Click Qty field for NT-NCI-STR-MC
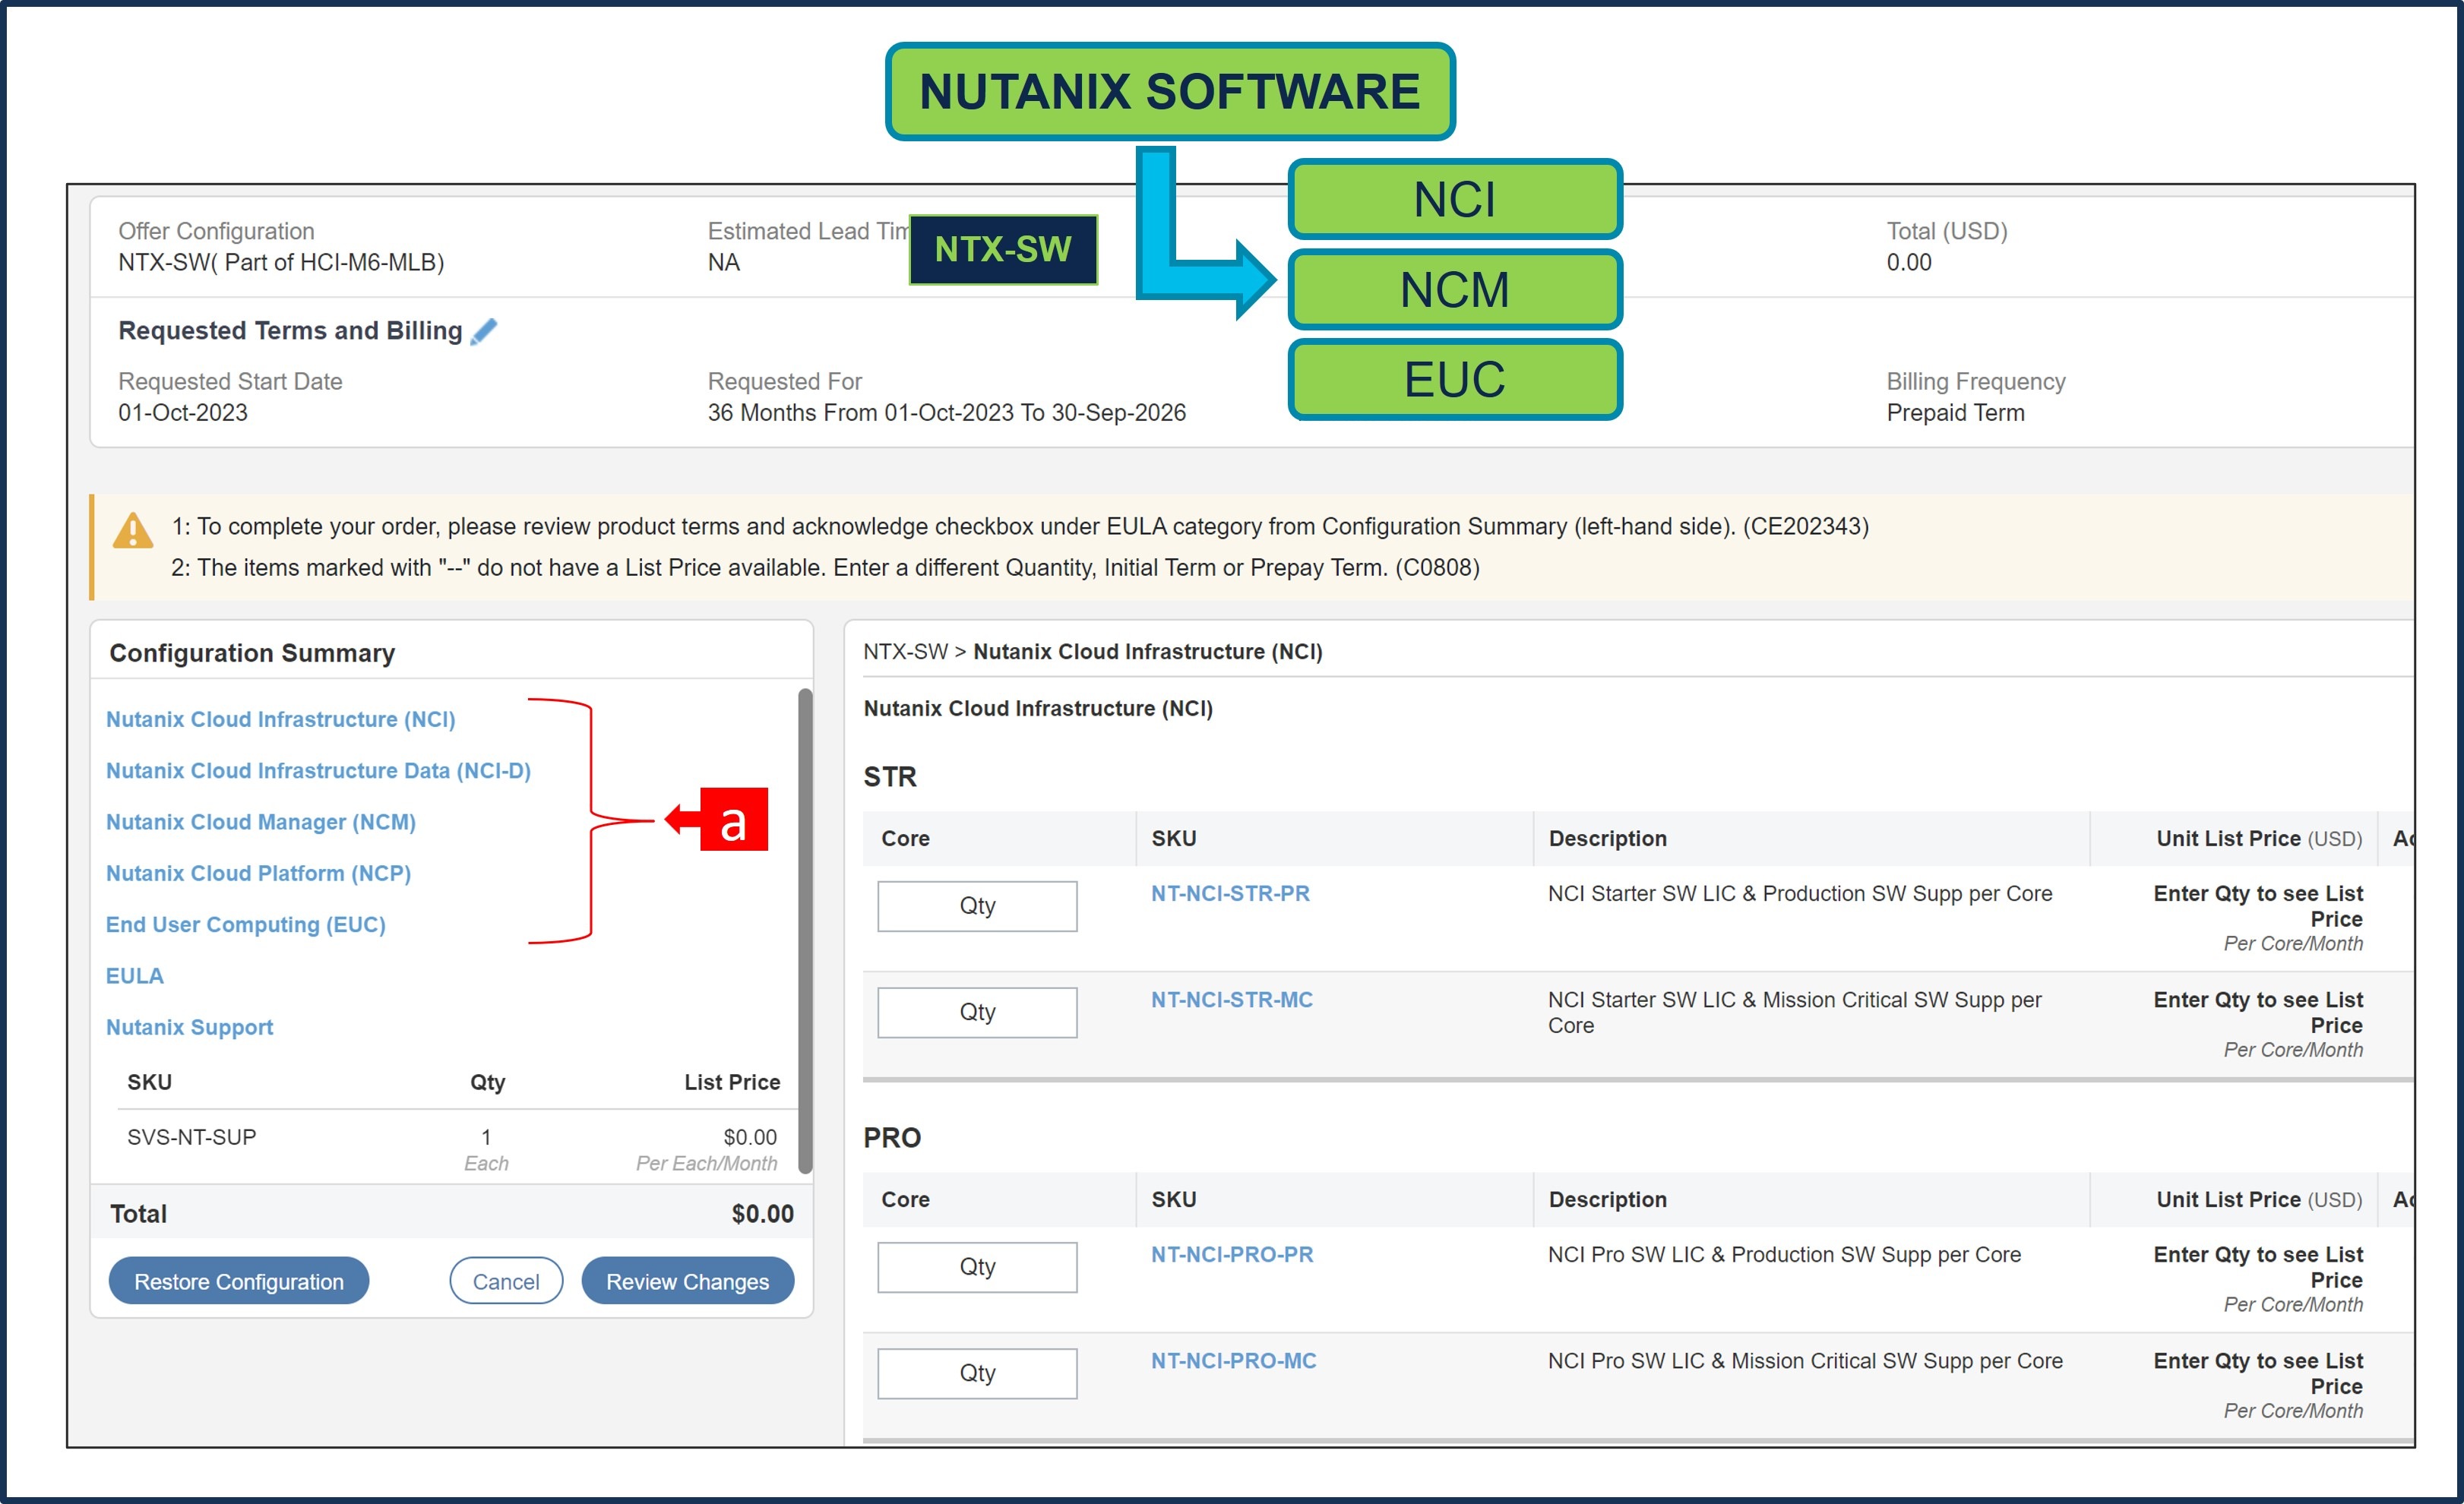 tap(977, 1012)
